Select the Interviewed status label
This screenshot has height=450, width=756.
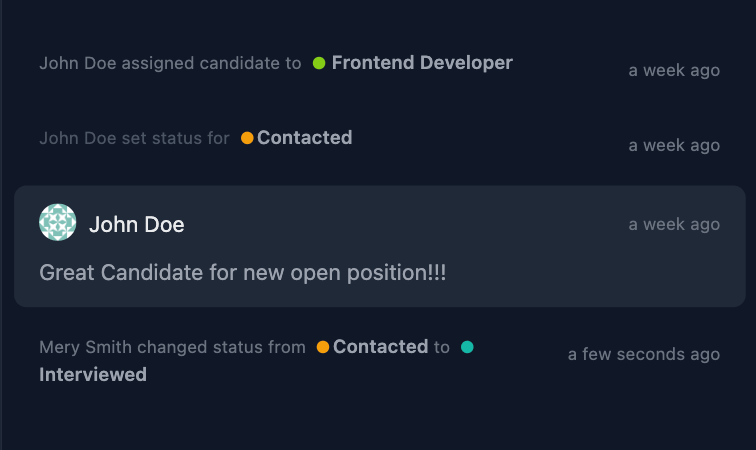click(x=93, y=375)
